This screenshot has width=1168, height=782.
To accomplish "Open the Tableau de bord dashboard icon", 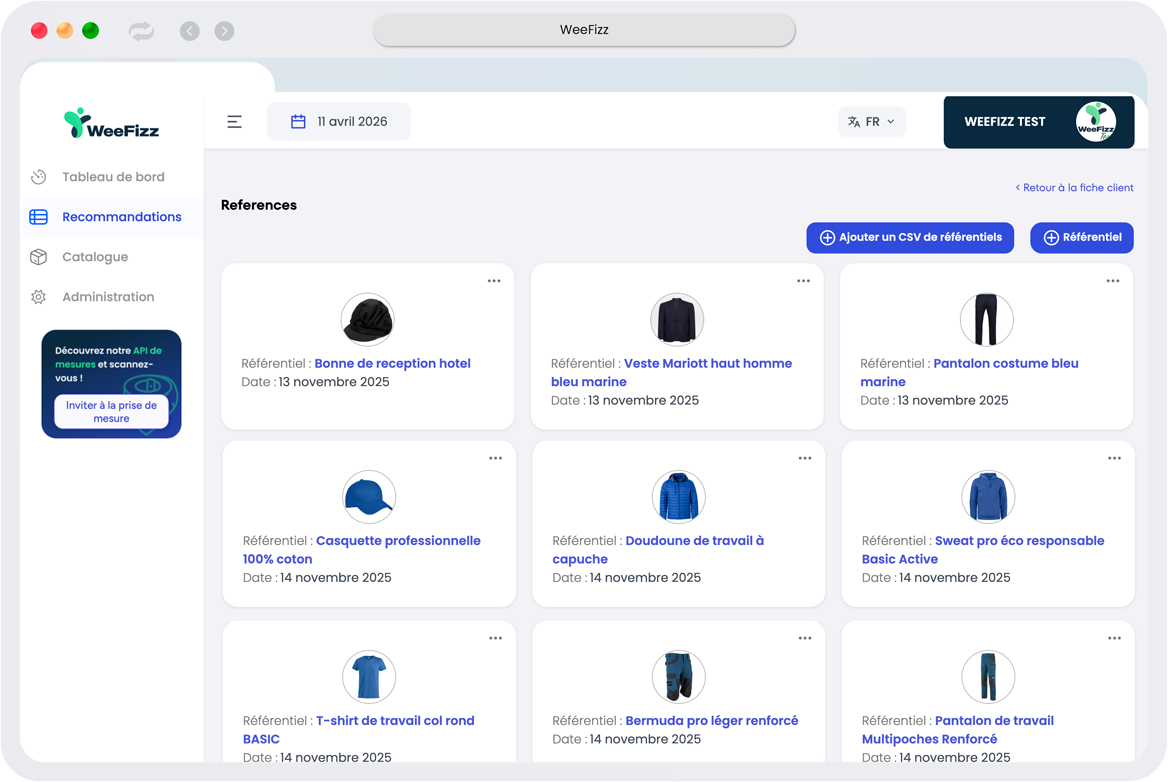I will click(x=37, y=176).
